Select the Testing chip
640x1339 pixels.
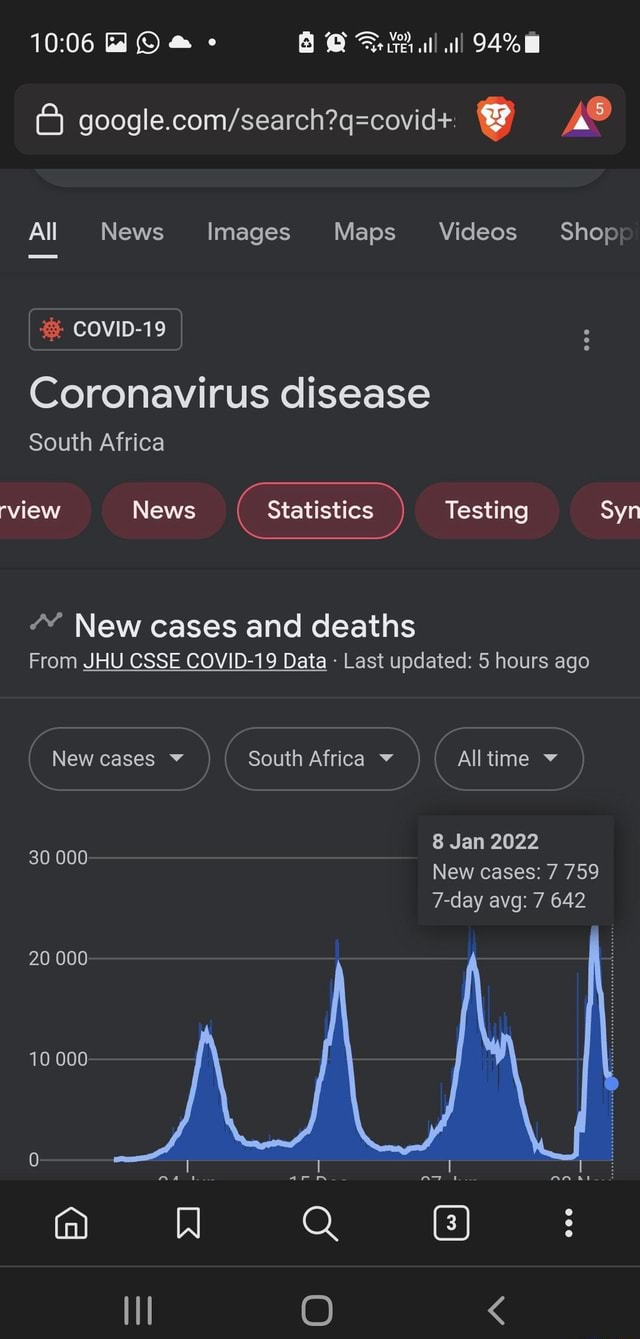(x=487, y=510)
